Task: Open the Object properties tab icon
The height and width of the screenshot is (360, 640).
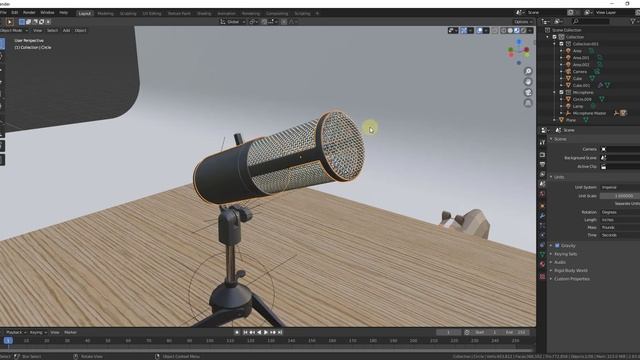Action: 542,206
